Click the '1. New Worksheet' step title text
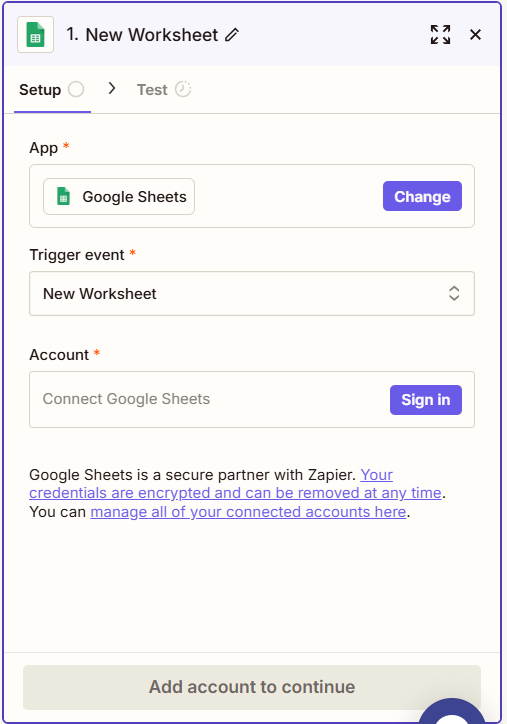This screenshot has width=507, height=724. pos(142,35)
